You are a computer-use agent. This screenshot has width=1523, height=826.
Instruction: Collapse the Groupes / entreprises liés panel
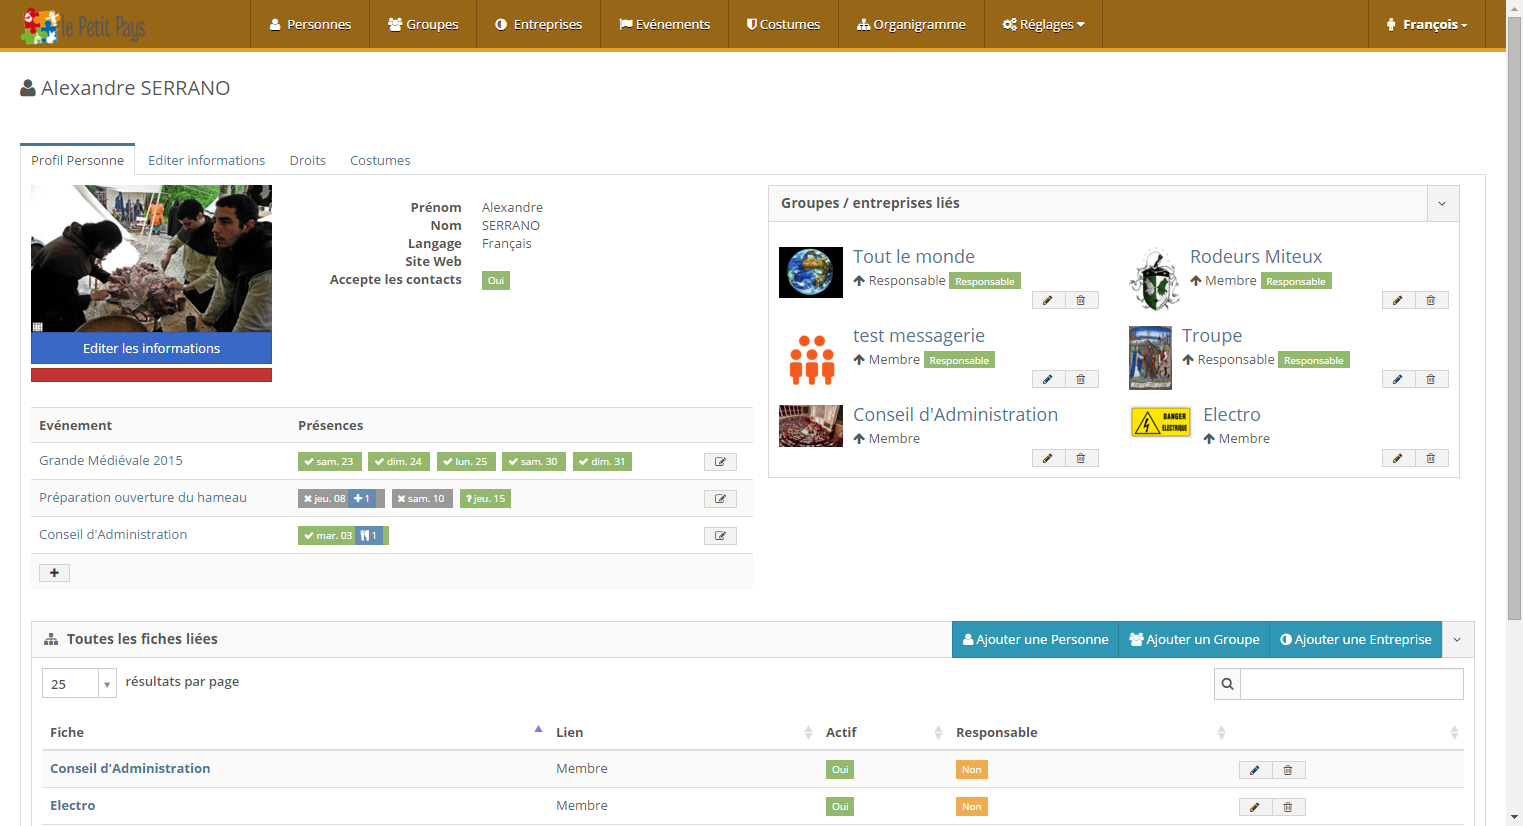coord(1442,204)
